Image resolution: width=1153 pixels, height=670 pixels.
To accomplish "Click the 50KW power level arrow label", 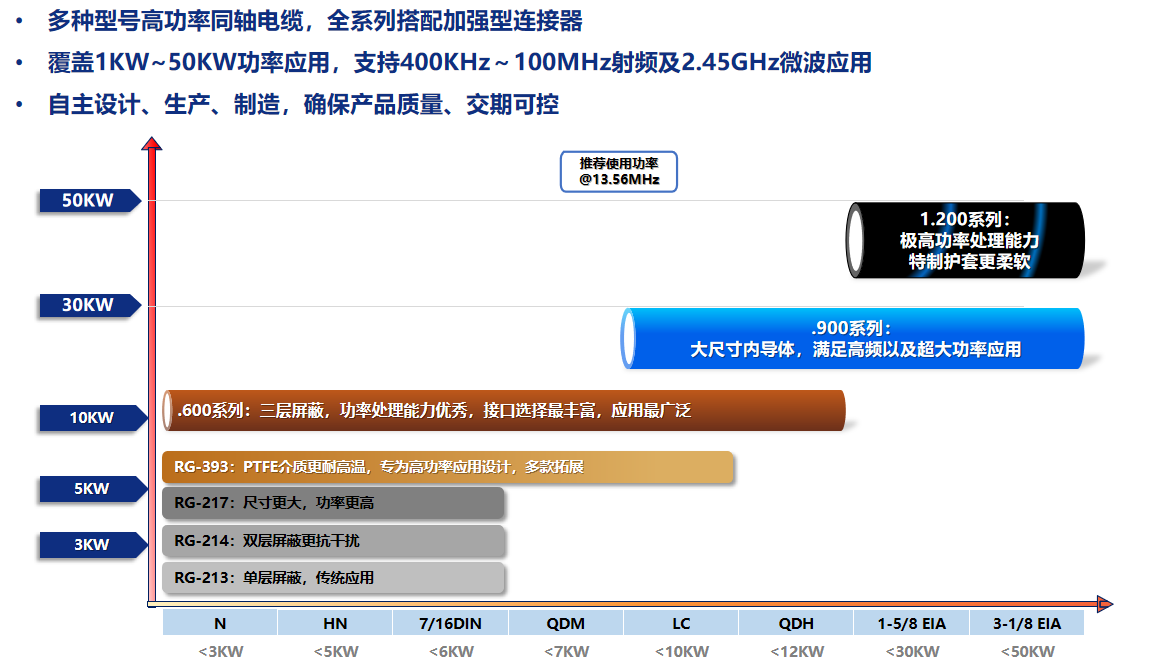I will [x=88, y=201].
